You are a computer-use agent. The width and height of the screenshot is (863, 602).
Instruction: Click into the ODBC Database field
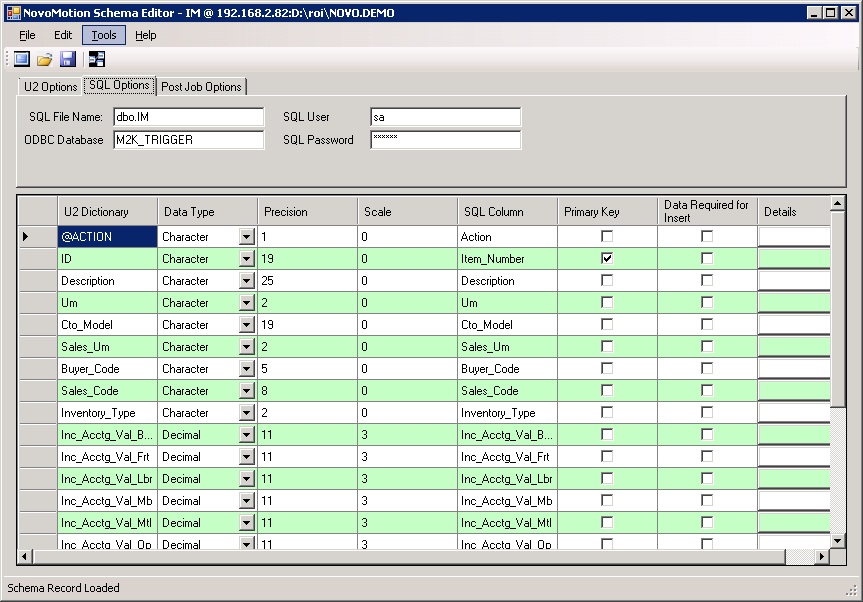click(189, 140)
